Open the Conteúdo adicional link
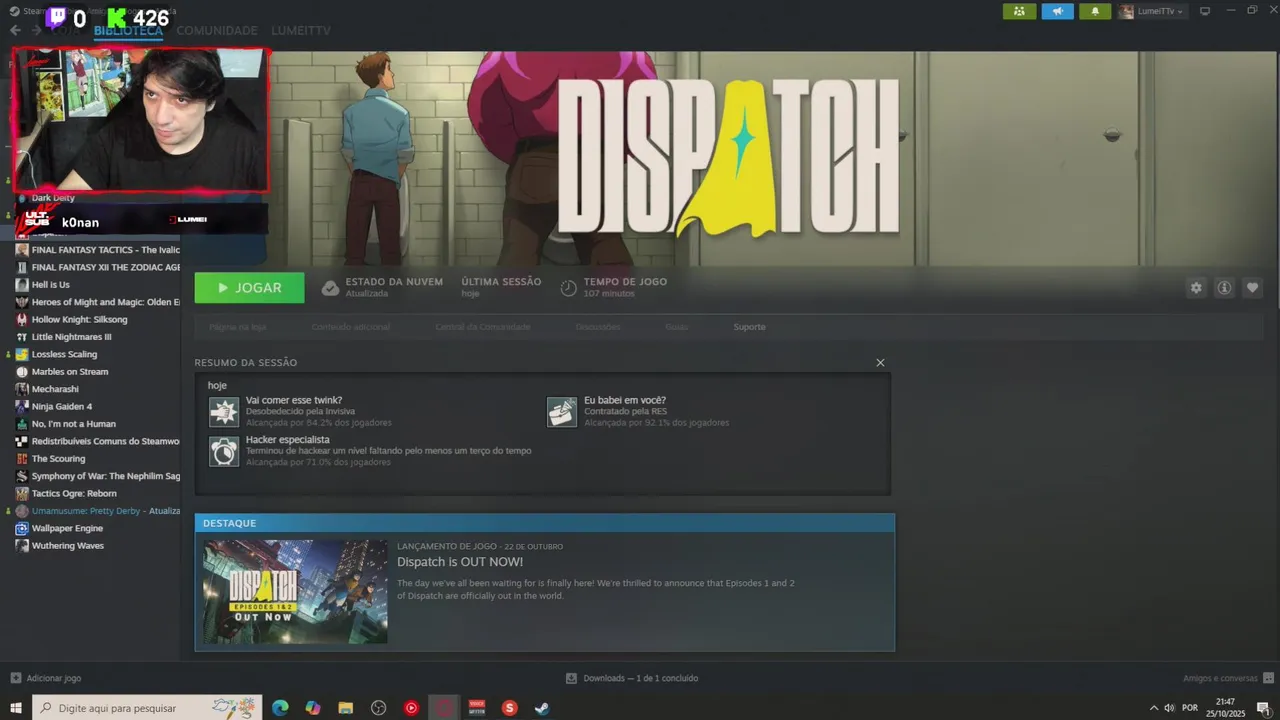Image resolution: width=1280 pixels, height=720 pixels. tap(350, 327)
